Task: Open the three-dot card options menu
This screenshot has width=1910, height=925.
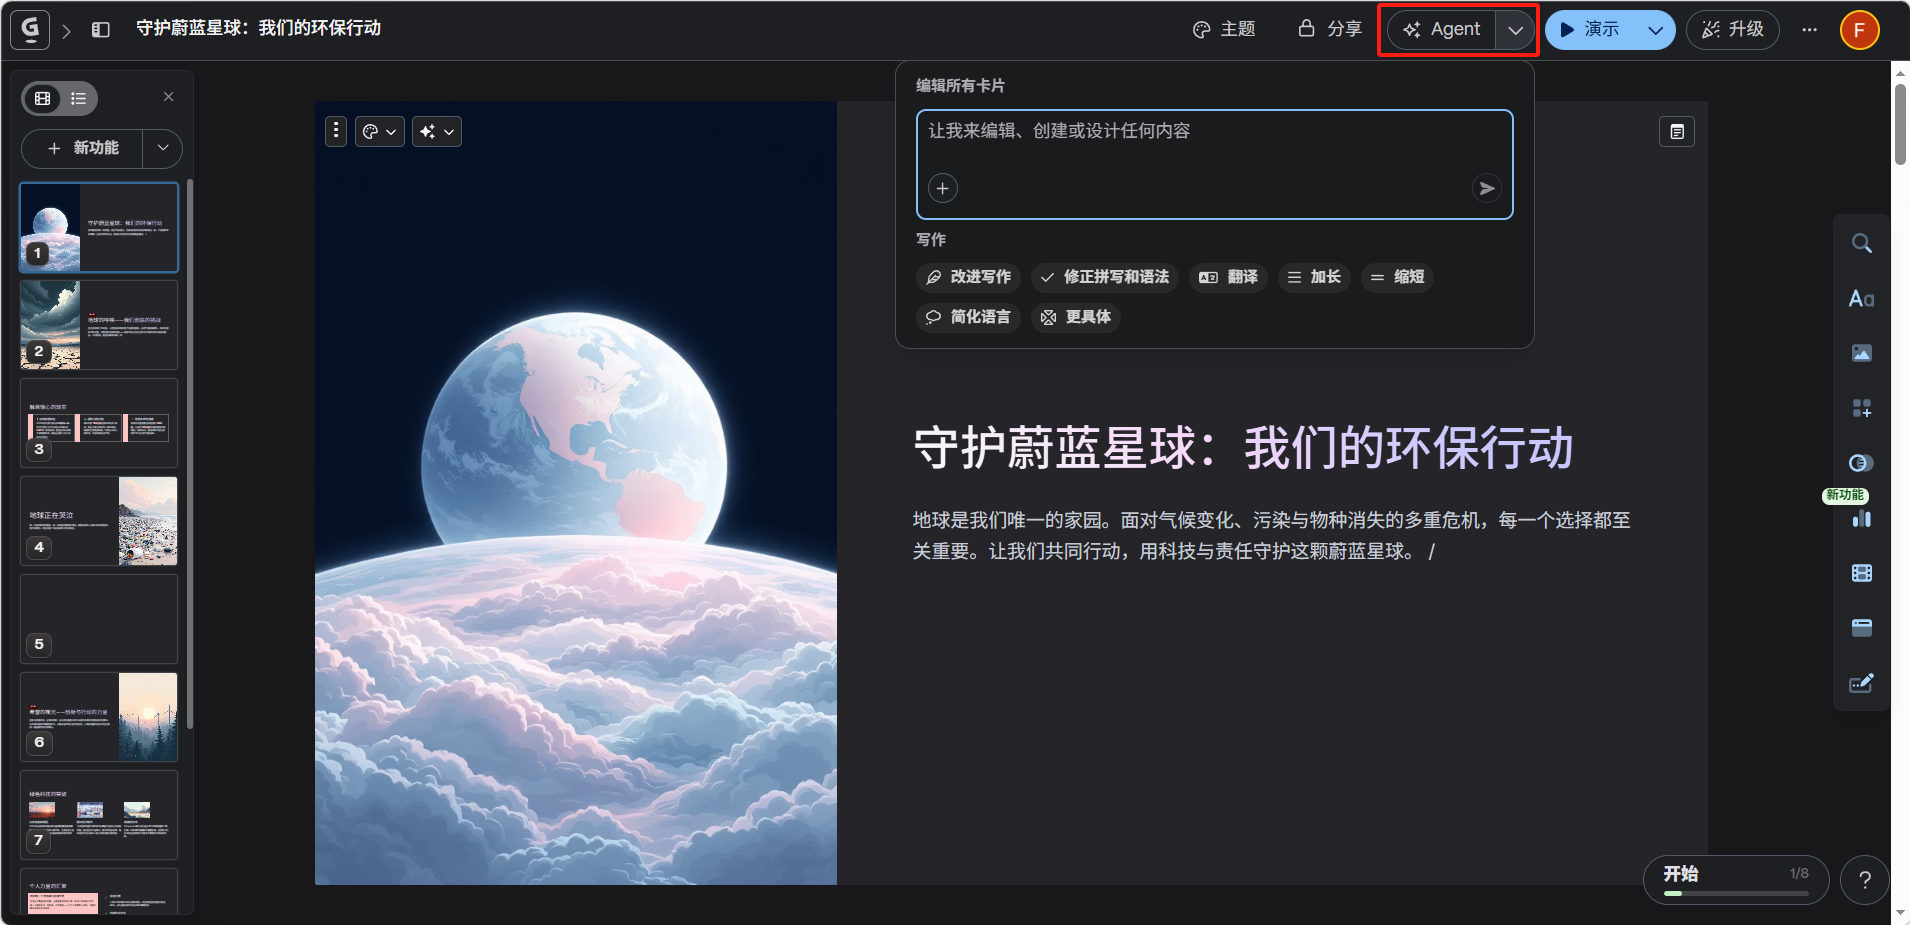Action: (x=336, y=131)
